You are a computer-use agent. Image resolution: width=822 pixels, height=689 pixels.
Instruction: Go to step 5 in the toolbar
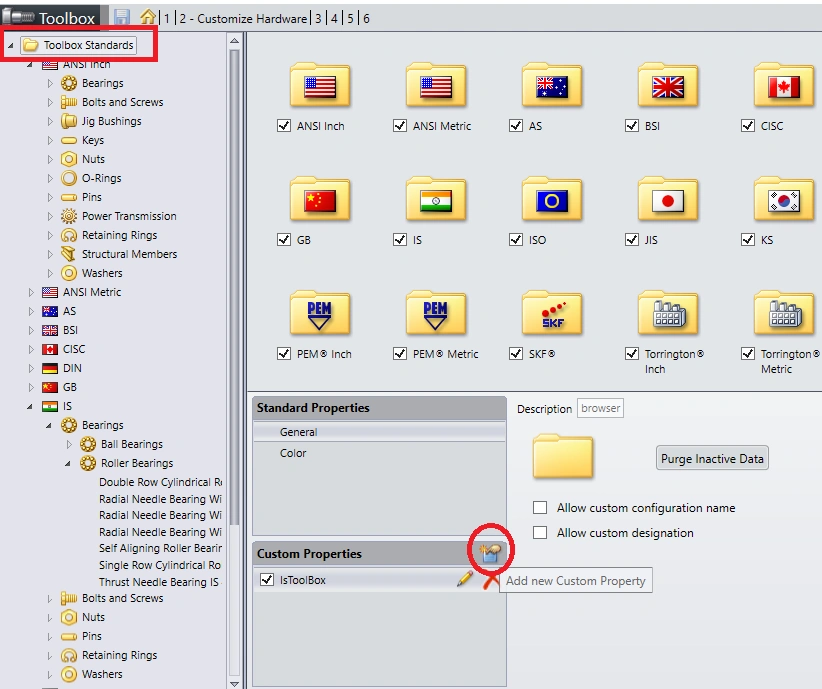[350, 18]
